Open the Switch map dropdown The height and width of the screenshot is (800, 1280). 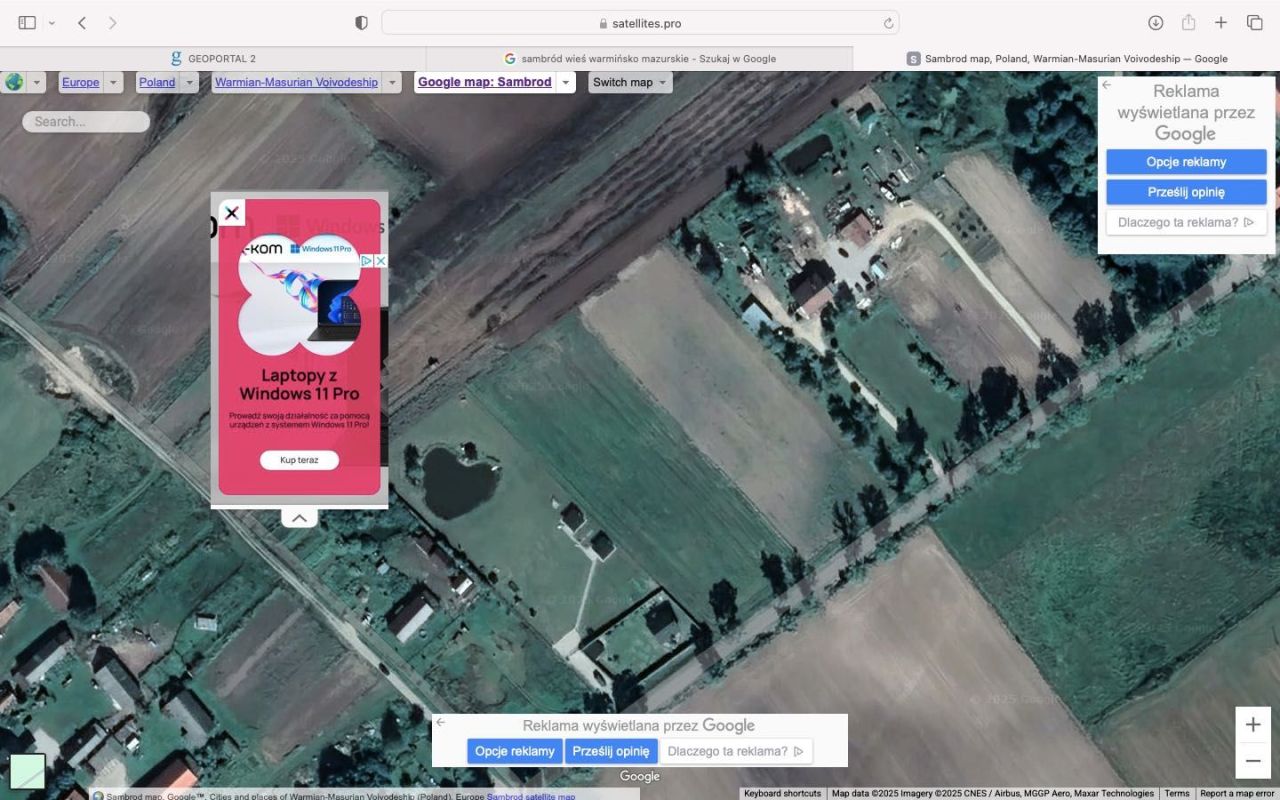coord(630,82)
